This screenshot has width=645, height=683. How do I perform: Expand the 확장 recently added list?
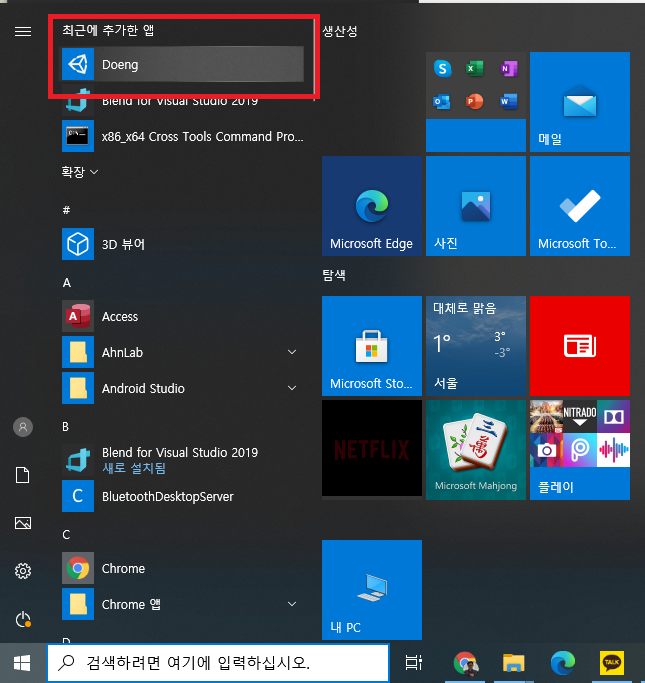(x=79, y=172)
